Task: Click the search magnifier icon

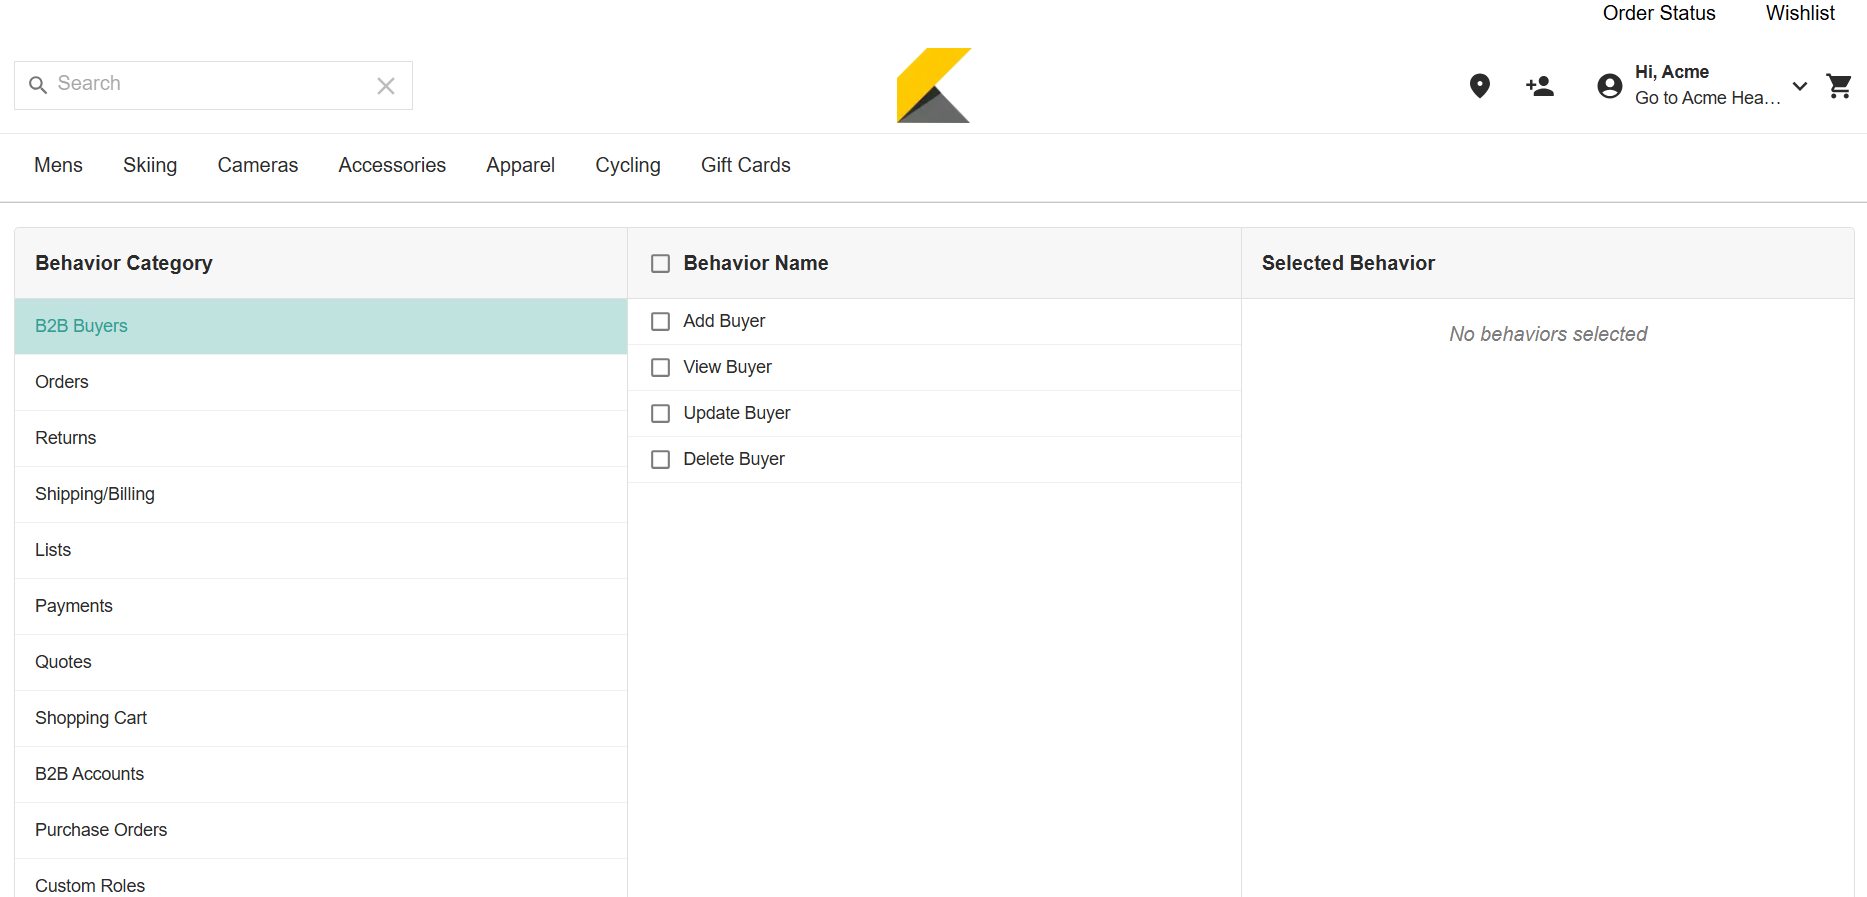Action: tap(38, 85)
